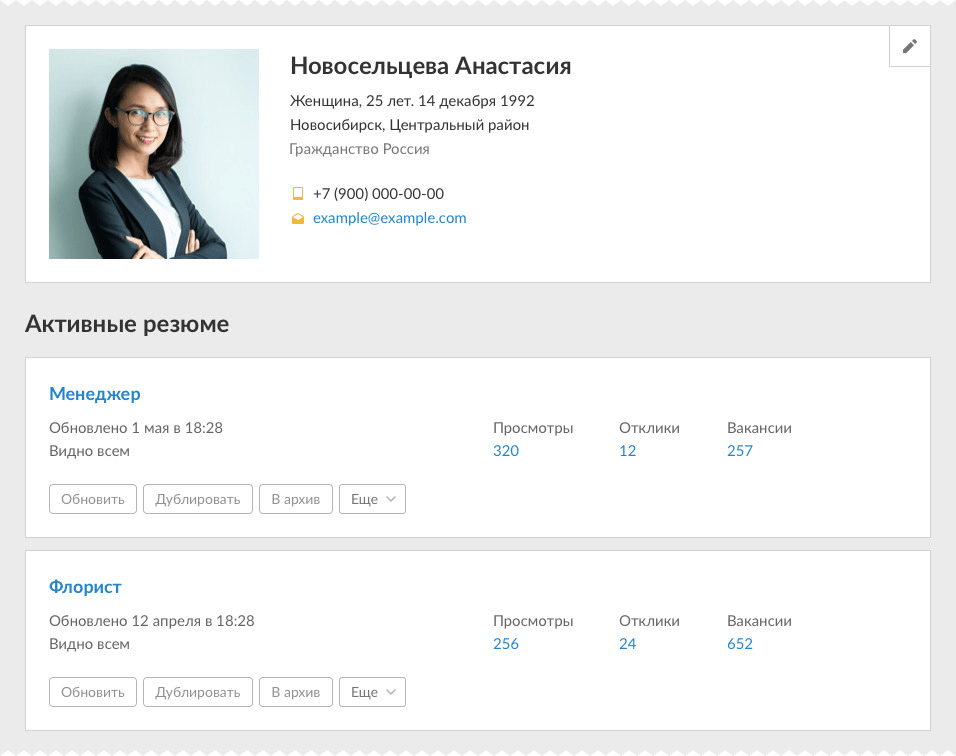956x756 pixels.
Task: Move the Менеджер resume to В архив
Action: 296,499
